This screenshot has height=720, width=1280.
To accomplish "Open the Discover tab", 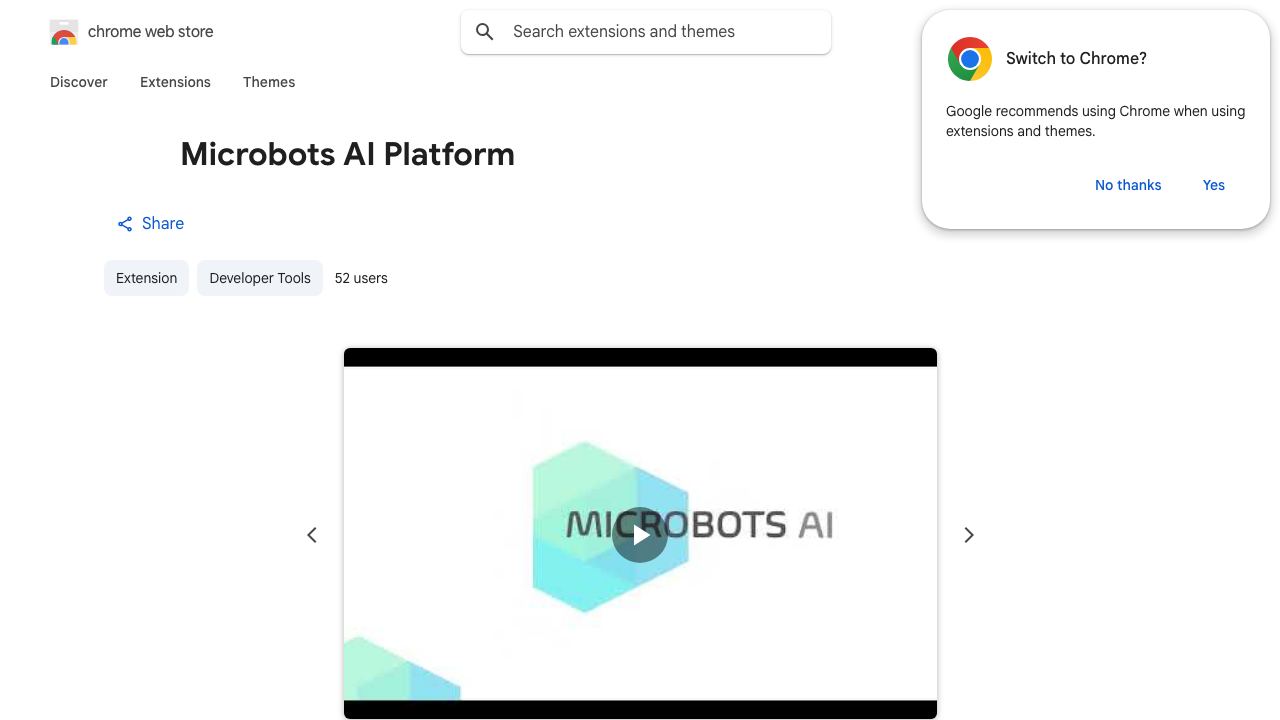I will click(x=79, y=82).
